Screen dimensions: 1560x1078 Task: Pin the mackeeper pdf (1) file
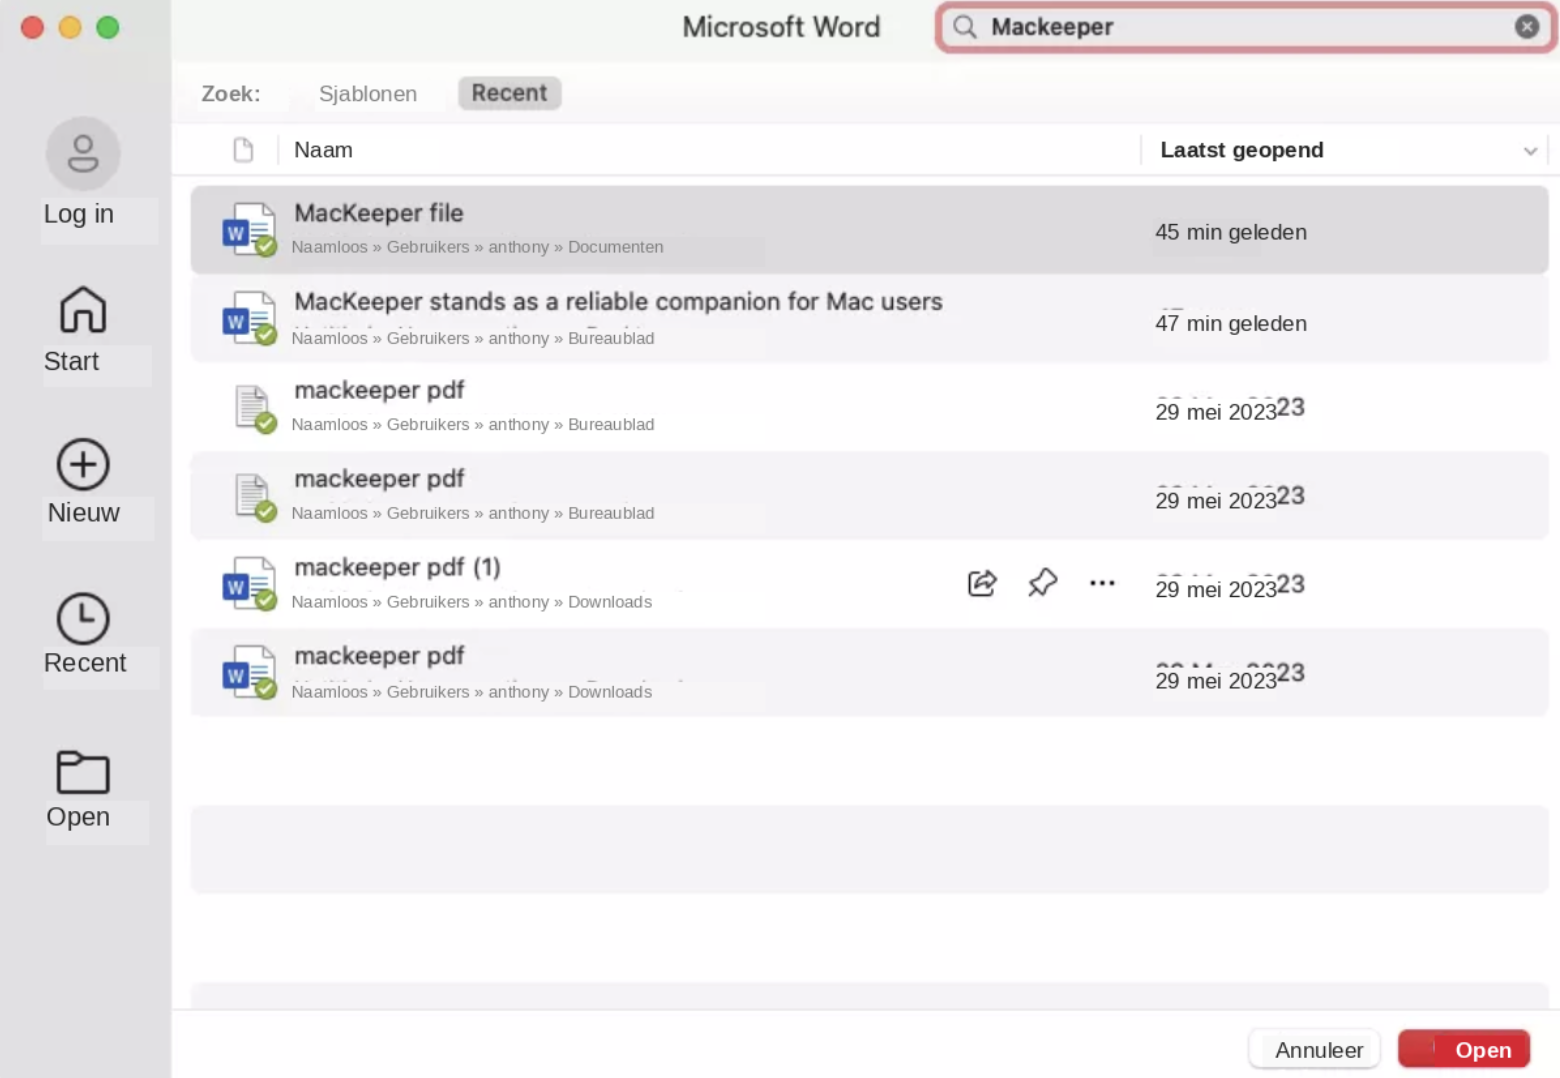1042,583
